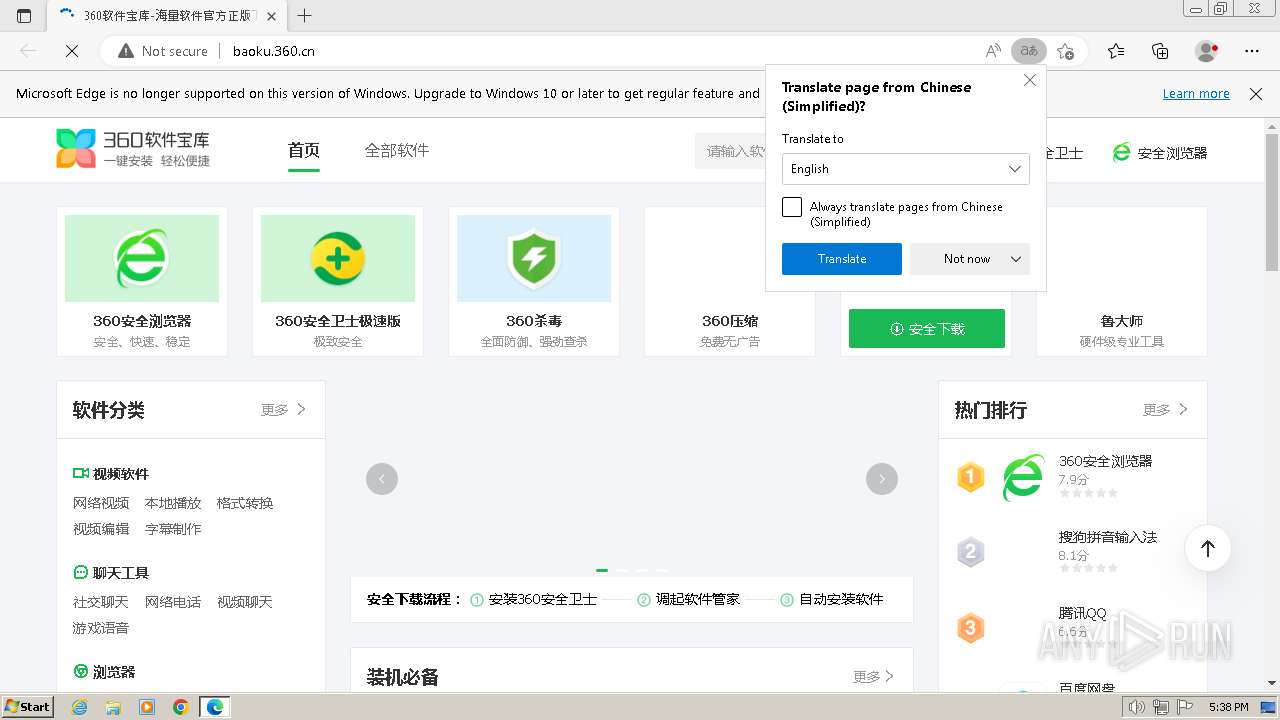Click the 360软件宝库 logo
This screenshot has height=720, width=1280.
click(x=133, y=149)
